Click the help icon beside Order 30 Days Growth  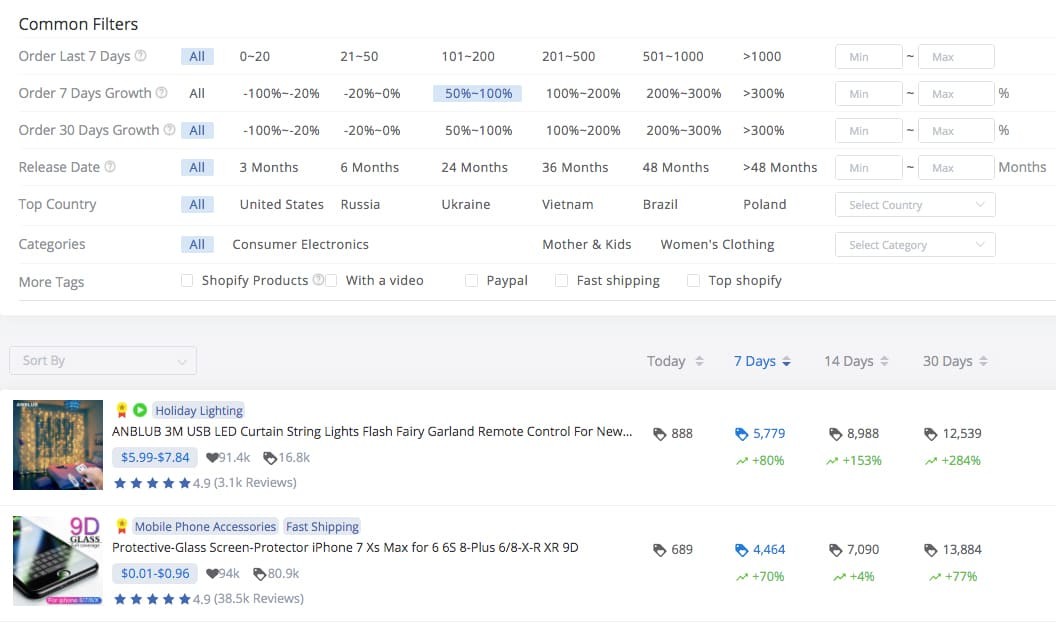point(170,129)
